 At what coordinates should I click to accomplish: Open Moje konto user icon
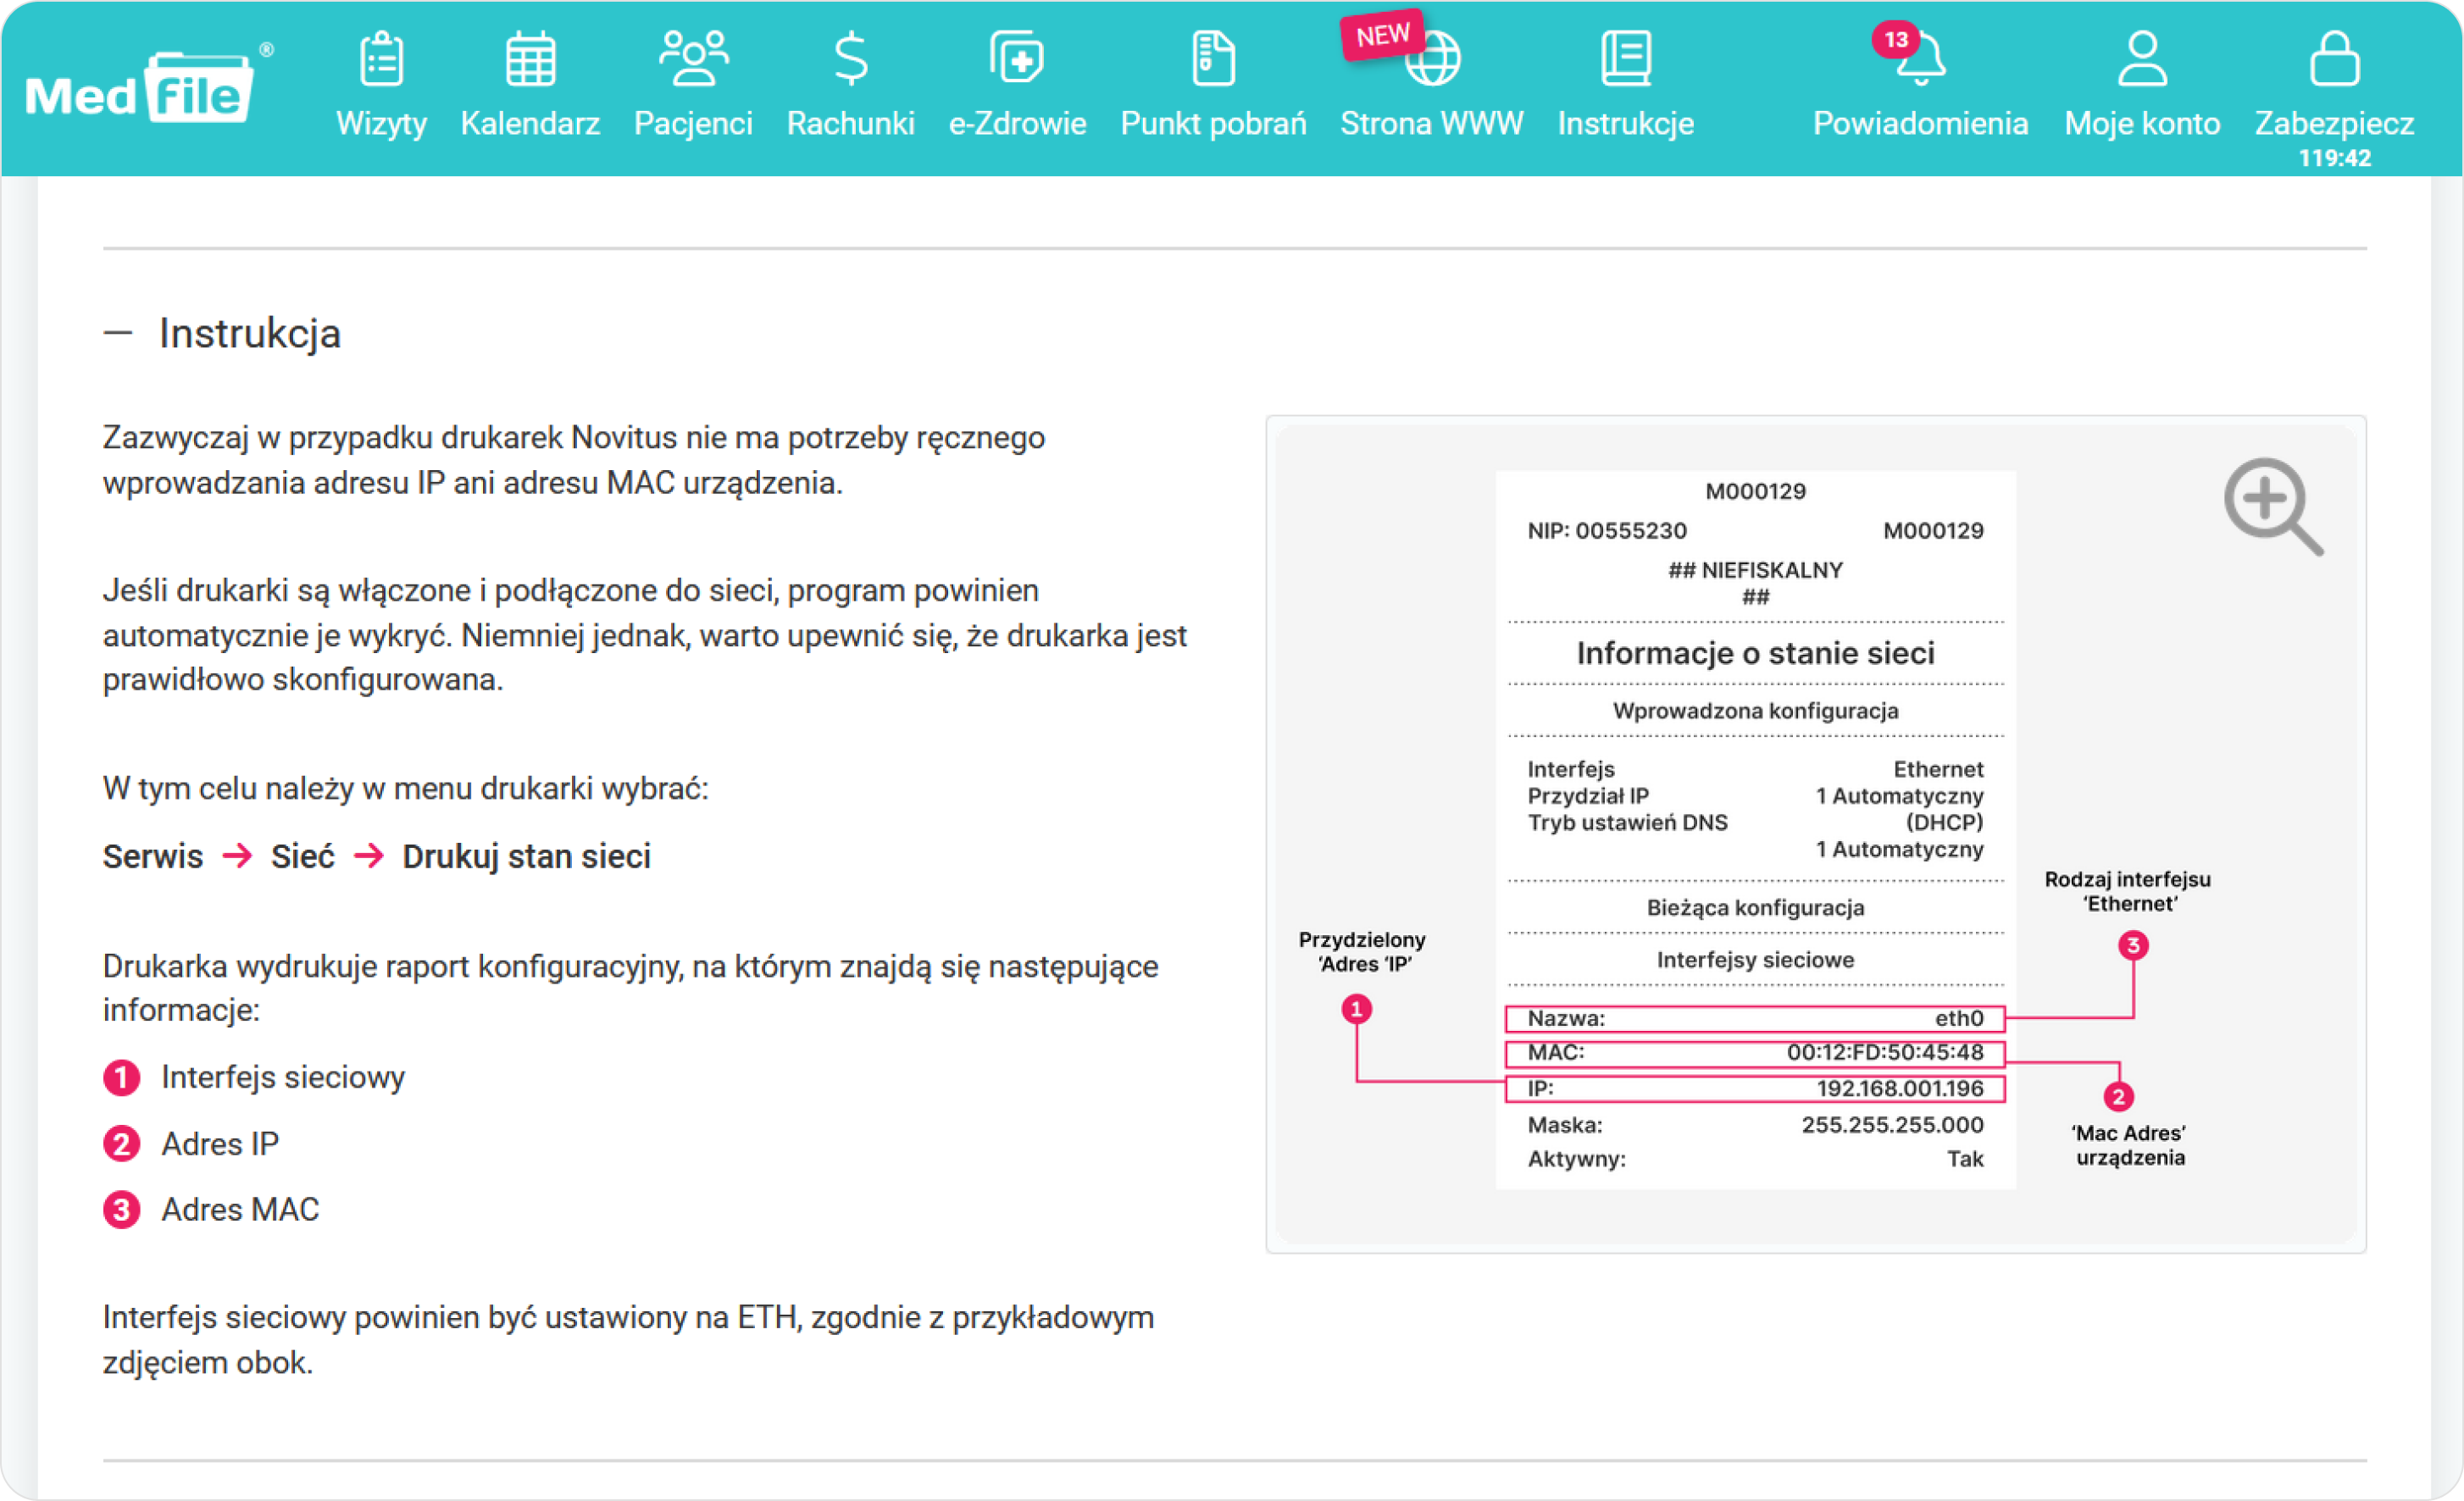(2143, 59)
